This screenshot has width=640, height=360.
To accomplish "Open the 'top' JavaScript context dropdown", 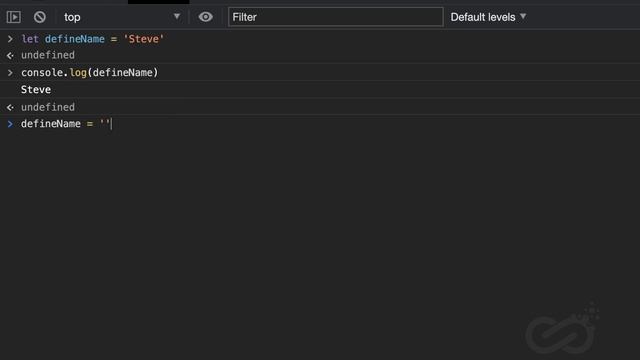I will [x=122, y=17].
